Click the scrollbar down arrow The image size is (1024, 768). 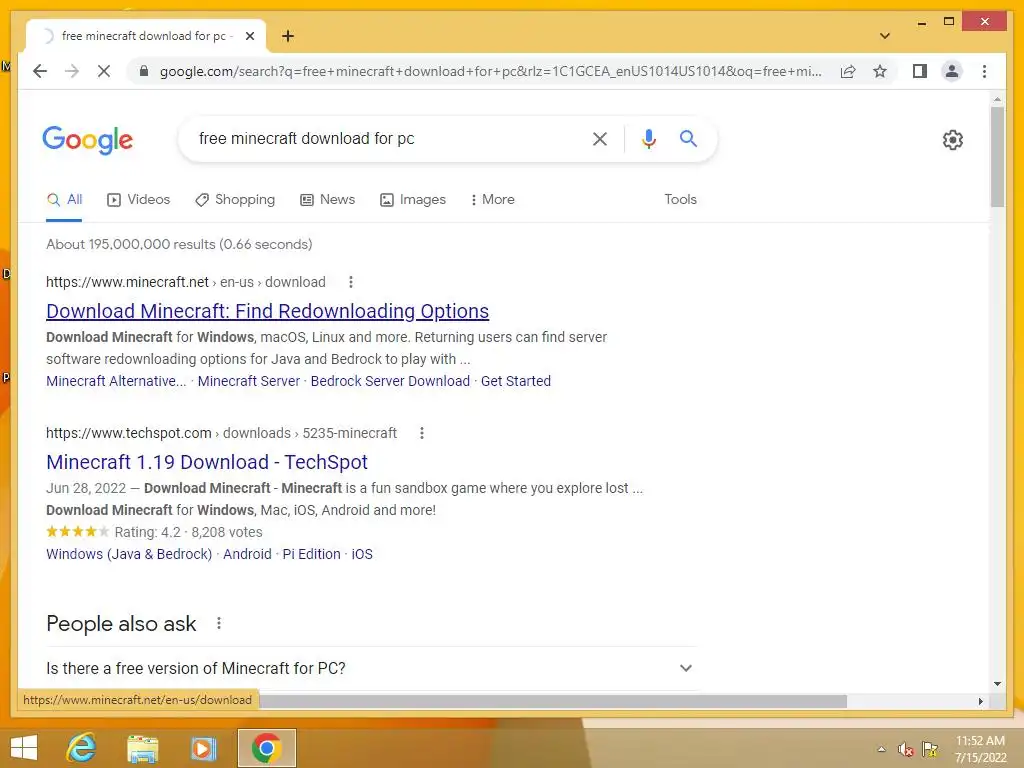coord(997,684)
